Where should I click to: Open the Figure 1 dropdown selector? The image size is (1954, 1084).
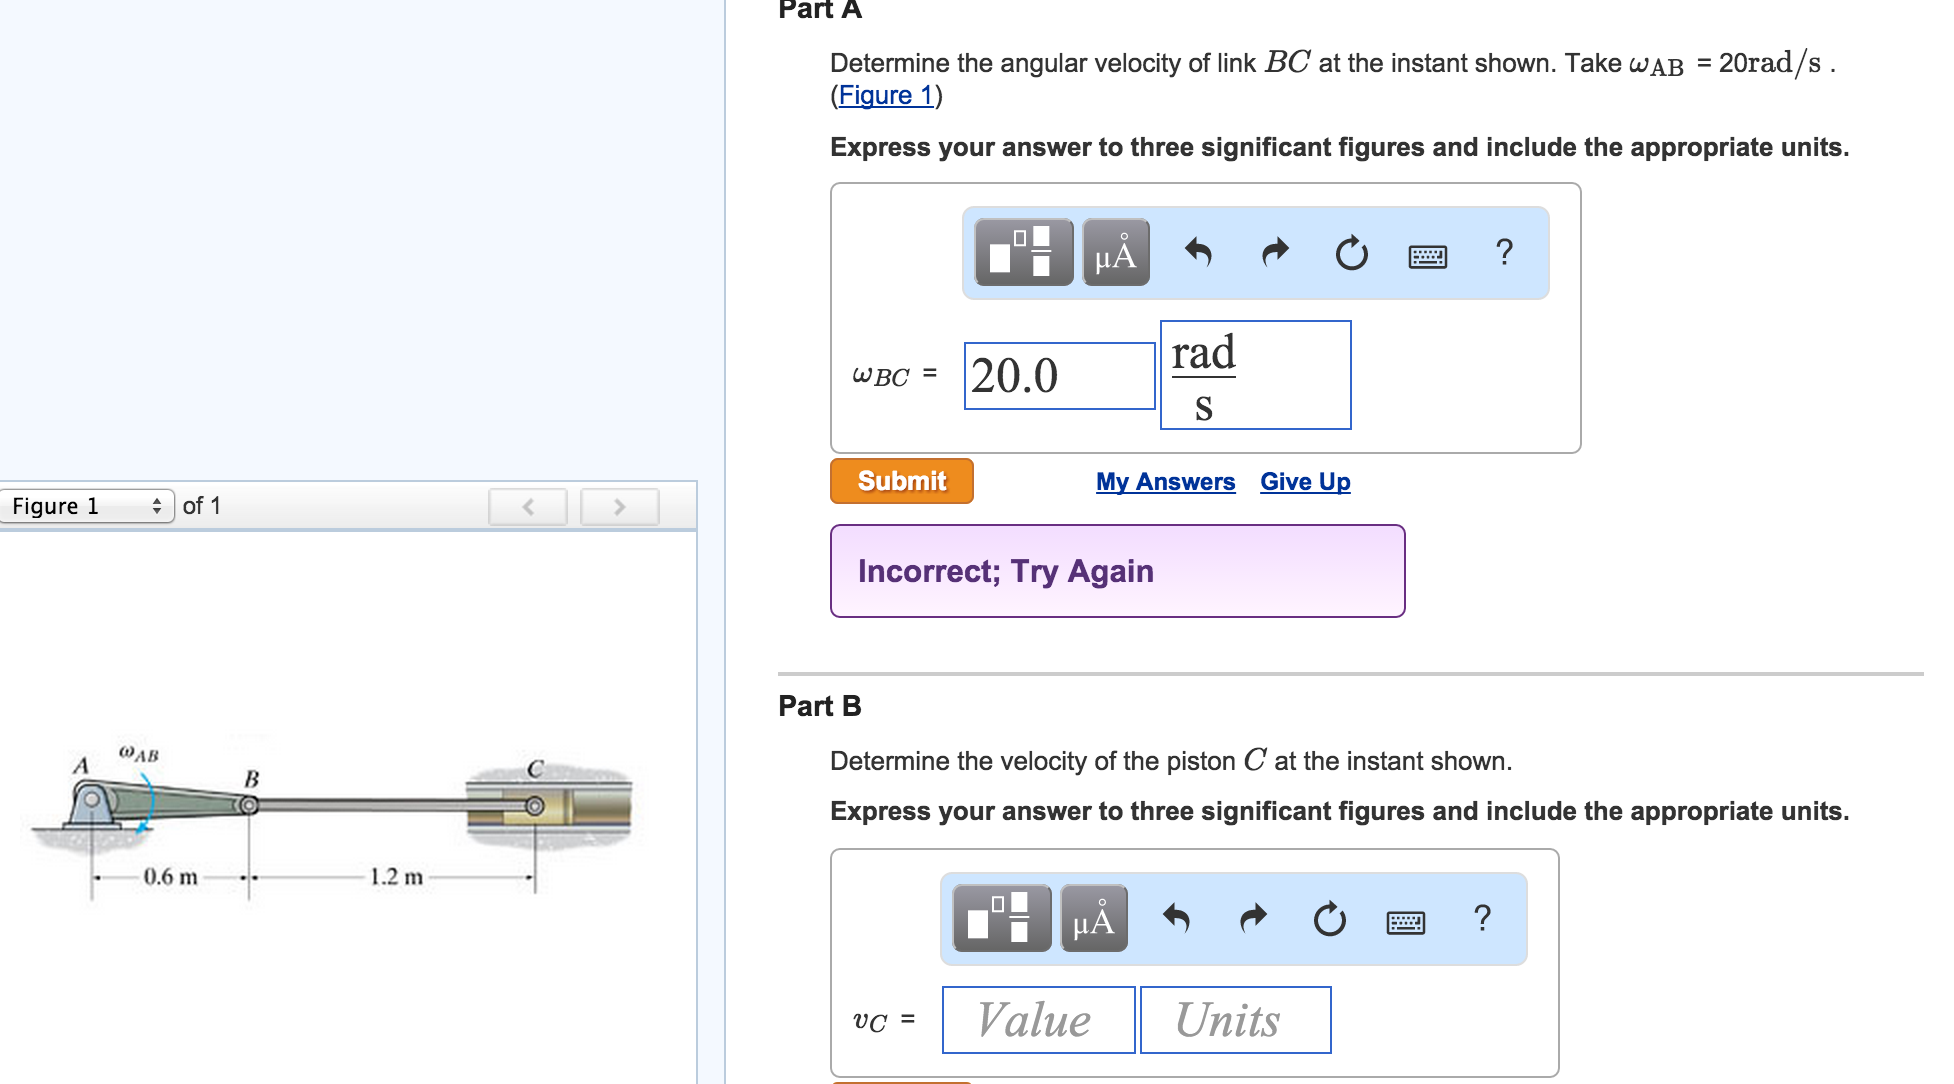point(88,506)
